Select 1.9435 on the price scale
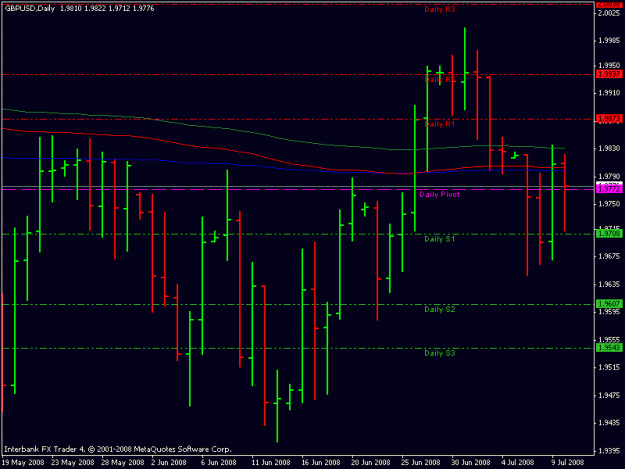This screenshot has width=625, height=469. coord(609,423)
